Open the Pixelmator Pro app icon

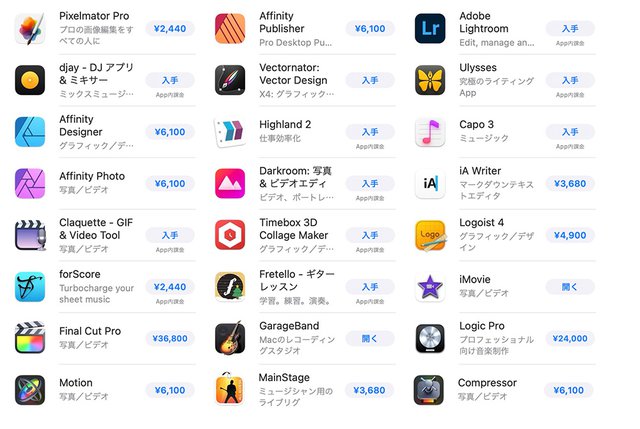pos(30,29)
